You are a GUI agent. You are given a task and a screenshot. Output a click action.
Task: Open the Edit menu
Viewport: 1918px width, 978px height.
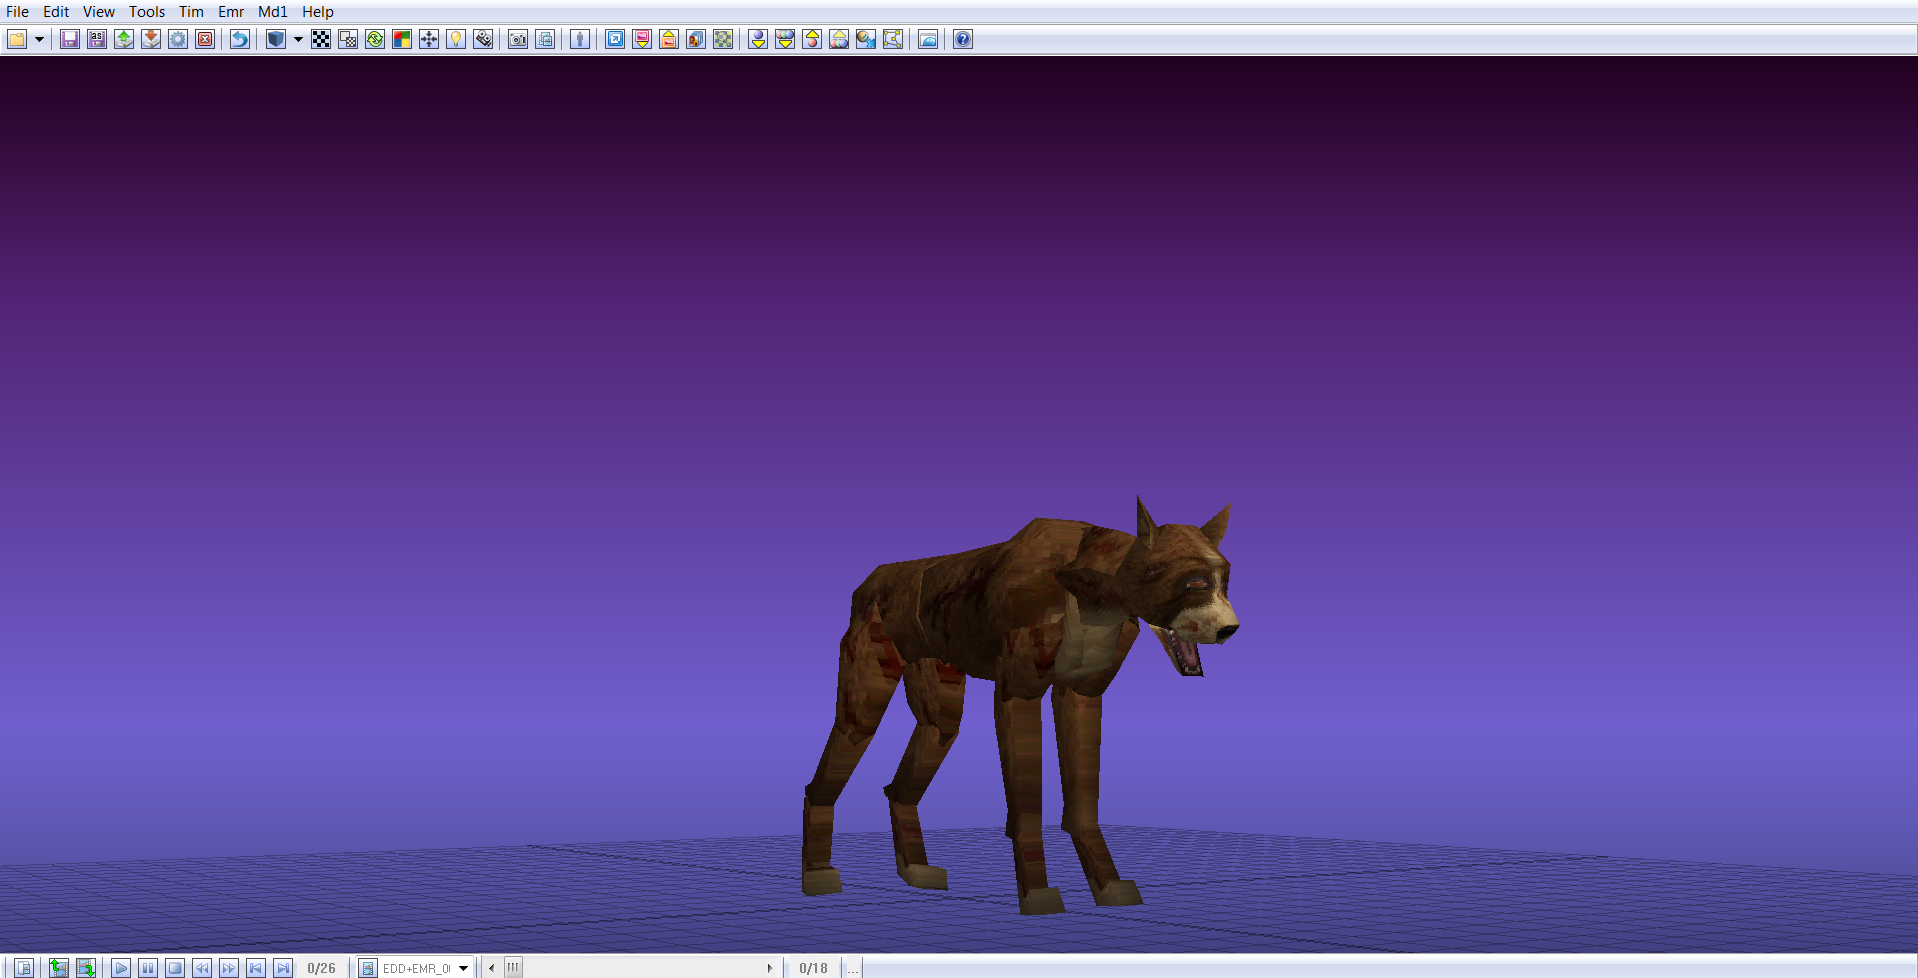click(x=56, y=12)
